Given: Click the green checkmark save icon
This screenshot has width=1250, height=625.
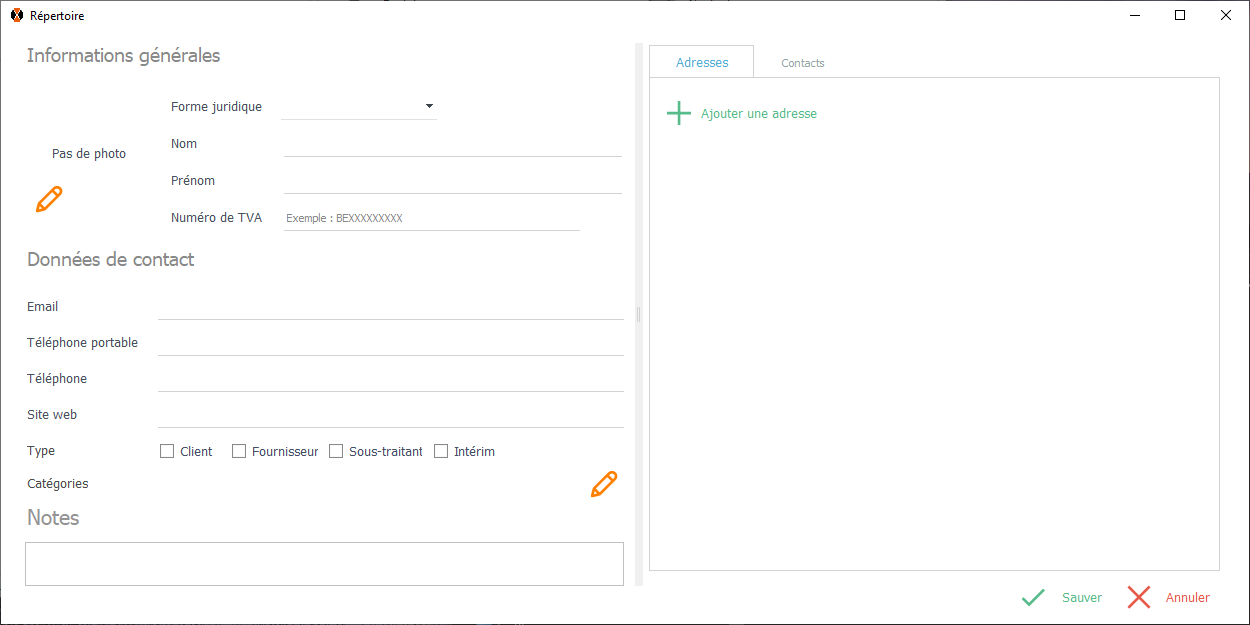Looking at the screenshot, I should [x=1033, y=598].
